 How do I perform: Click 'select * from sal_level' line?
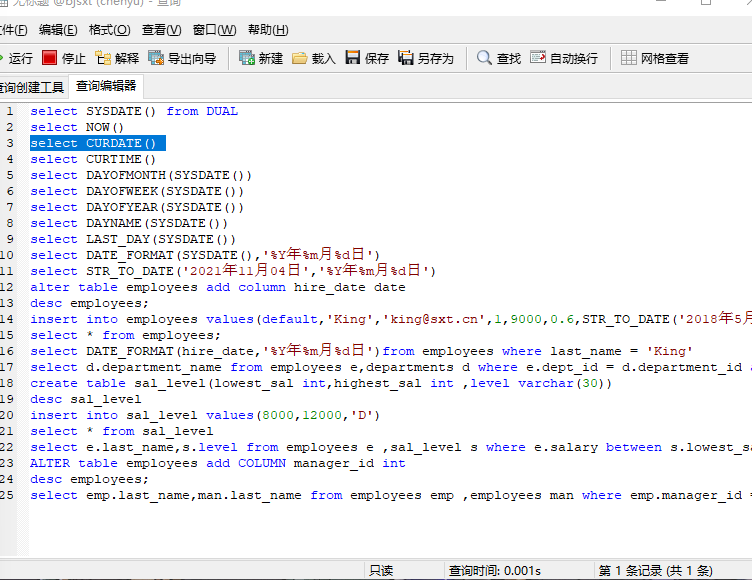[121, 431]
